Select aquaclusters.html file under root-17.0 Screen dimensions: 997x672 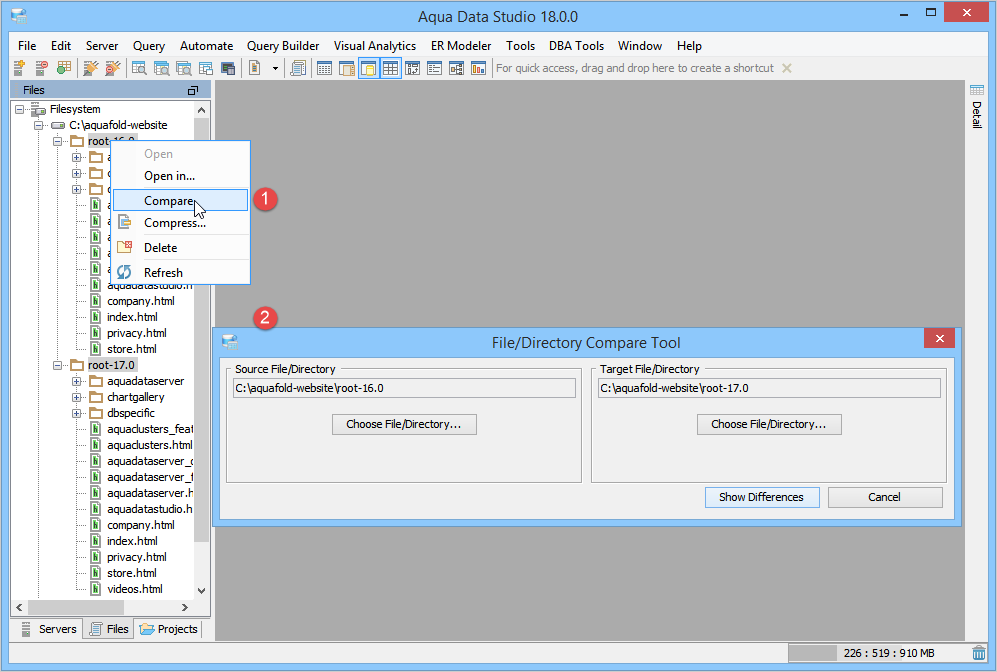coord(149,445)
